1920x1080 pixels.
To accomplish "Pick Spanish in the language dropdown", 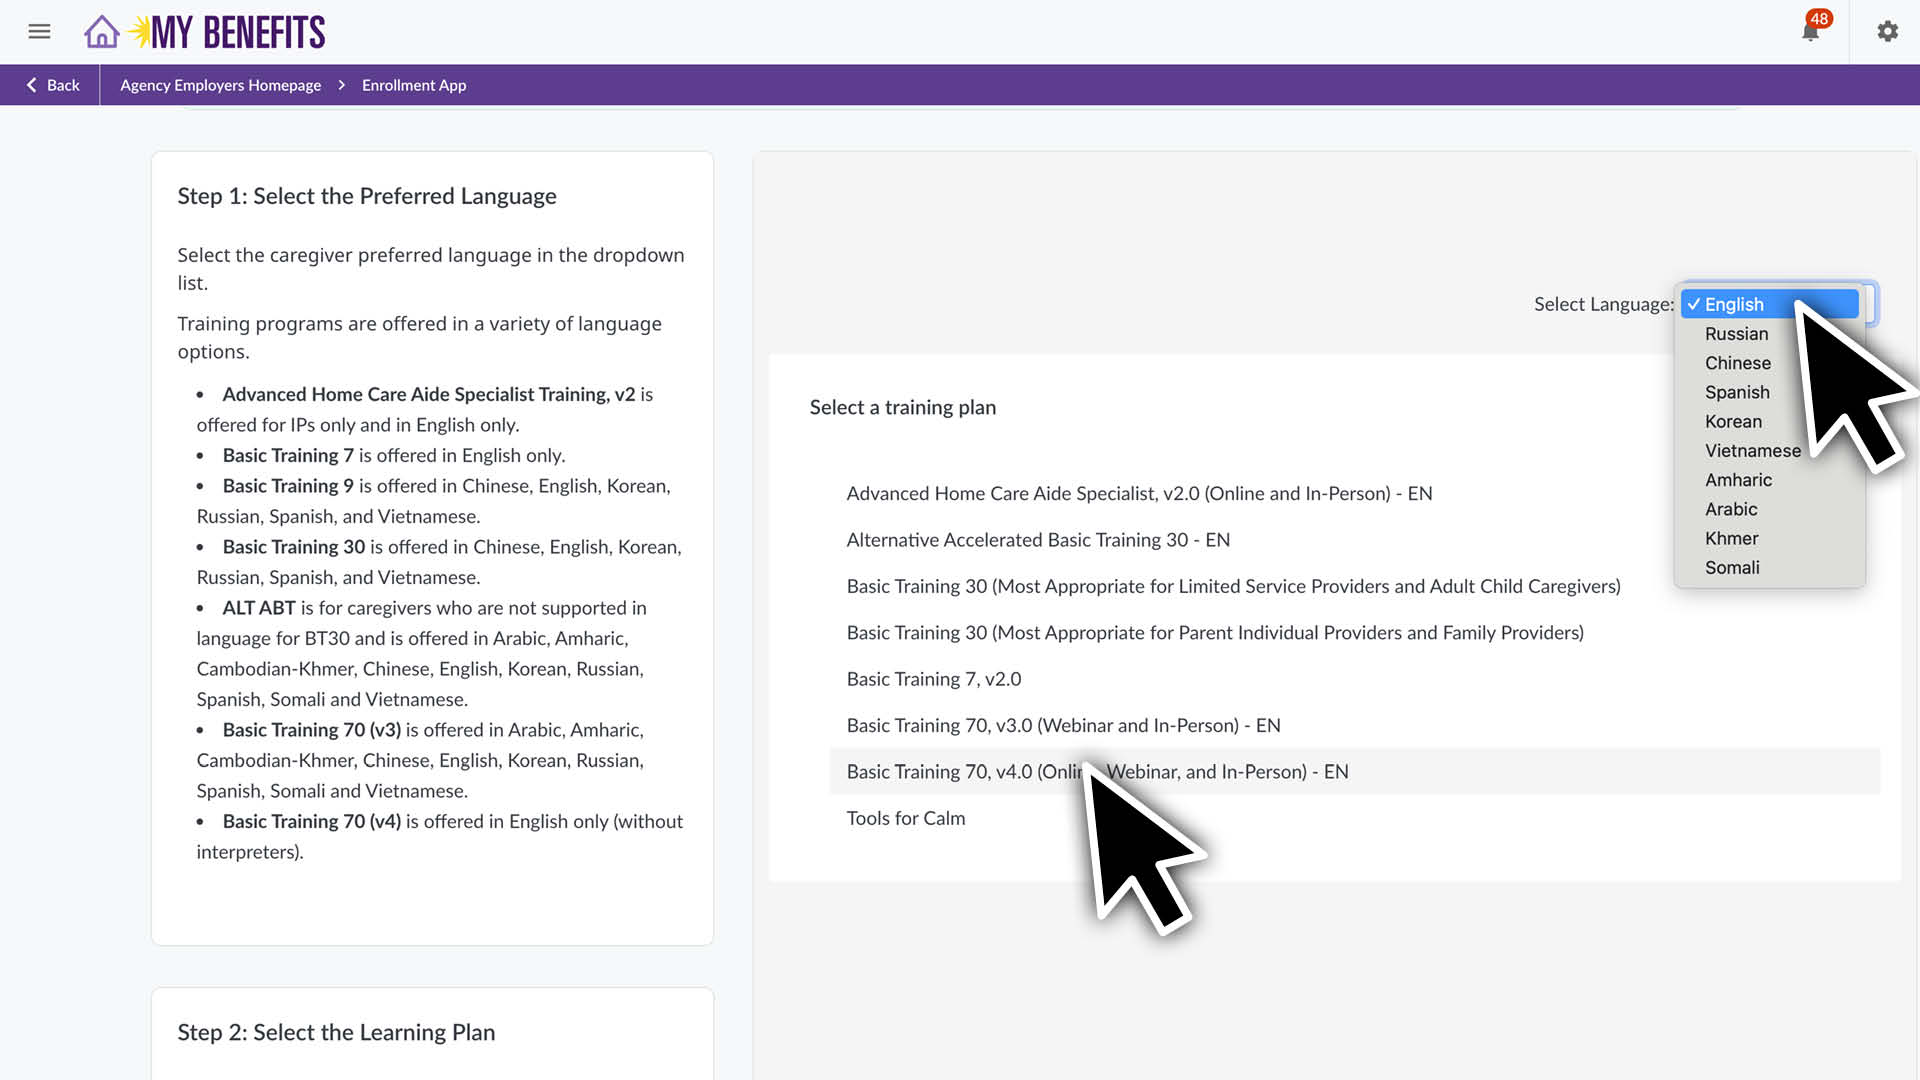I will (1737, 392).
